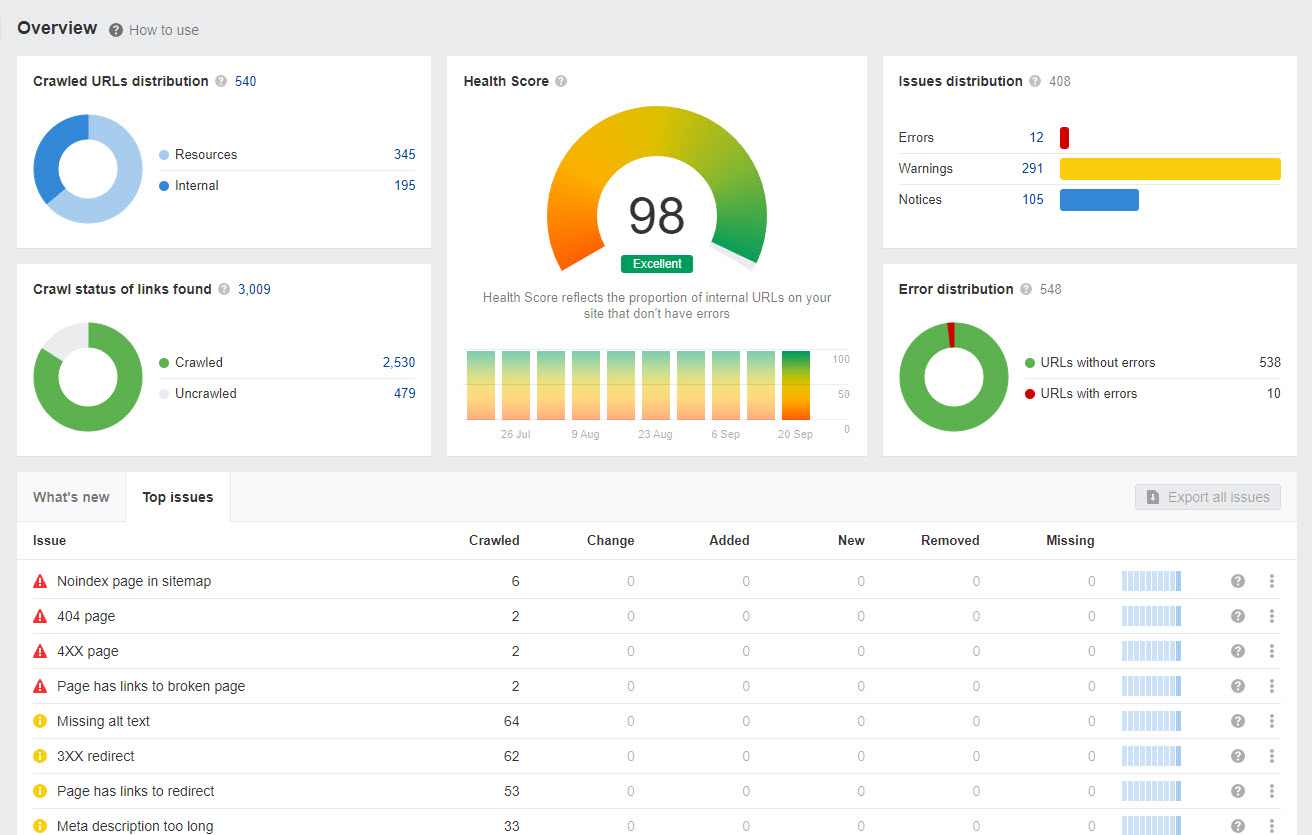Click the Crawled column header
The image size is (1312, 835).
494,540
